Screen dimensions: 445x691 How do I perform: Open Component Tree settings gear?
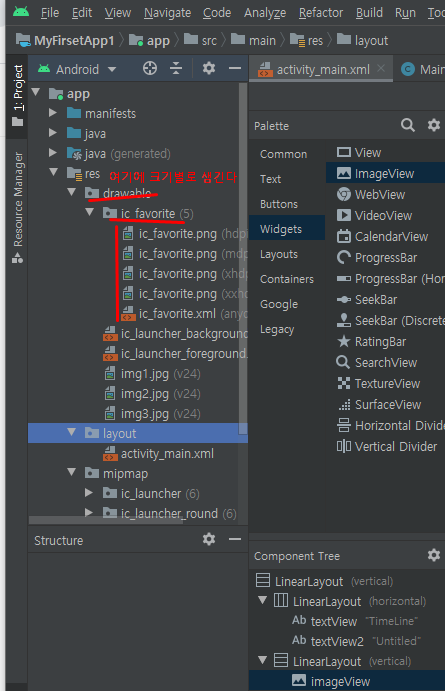point(434,555)
